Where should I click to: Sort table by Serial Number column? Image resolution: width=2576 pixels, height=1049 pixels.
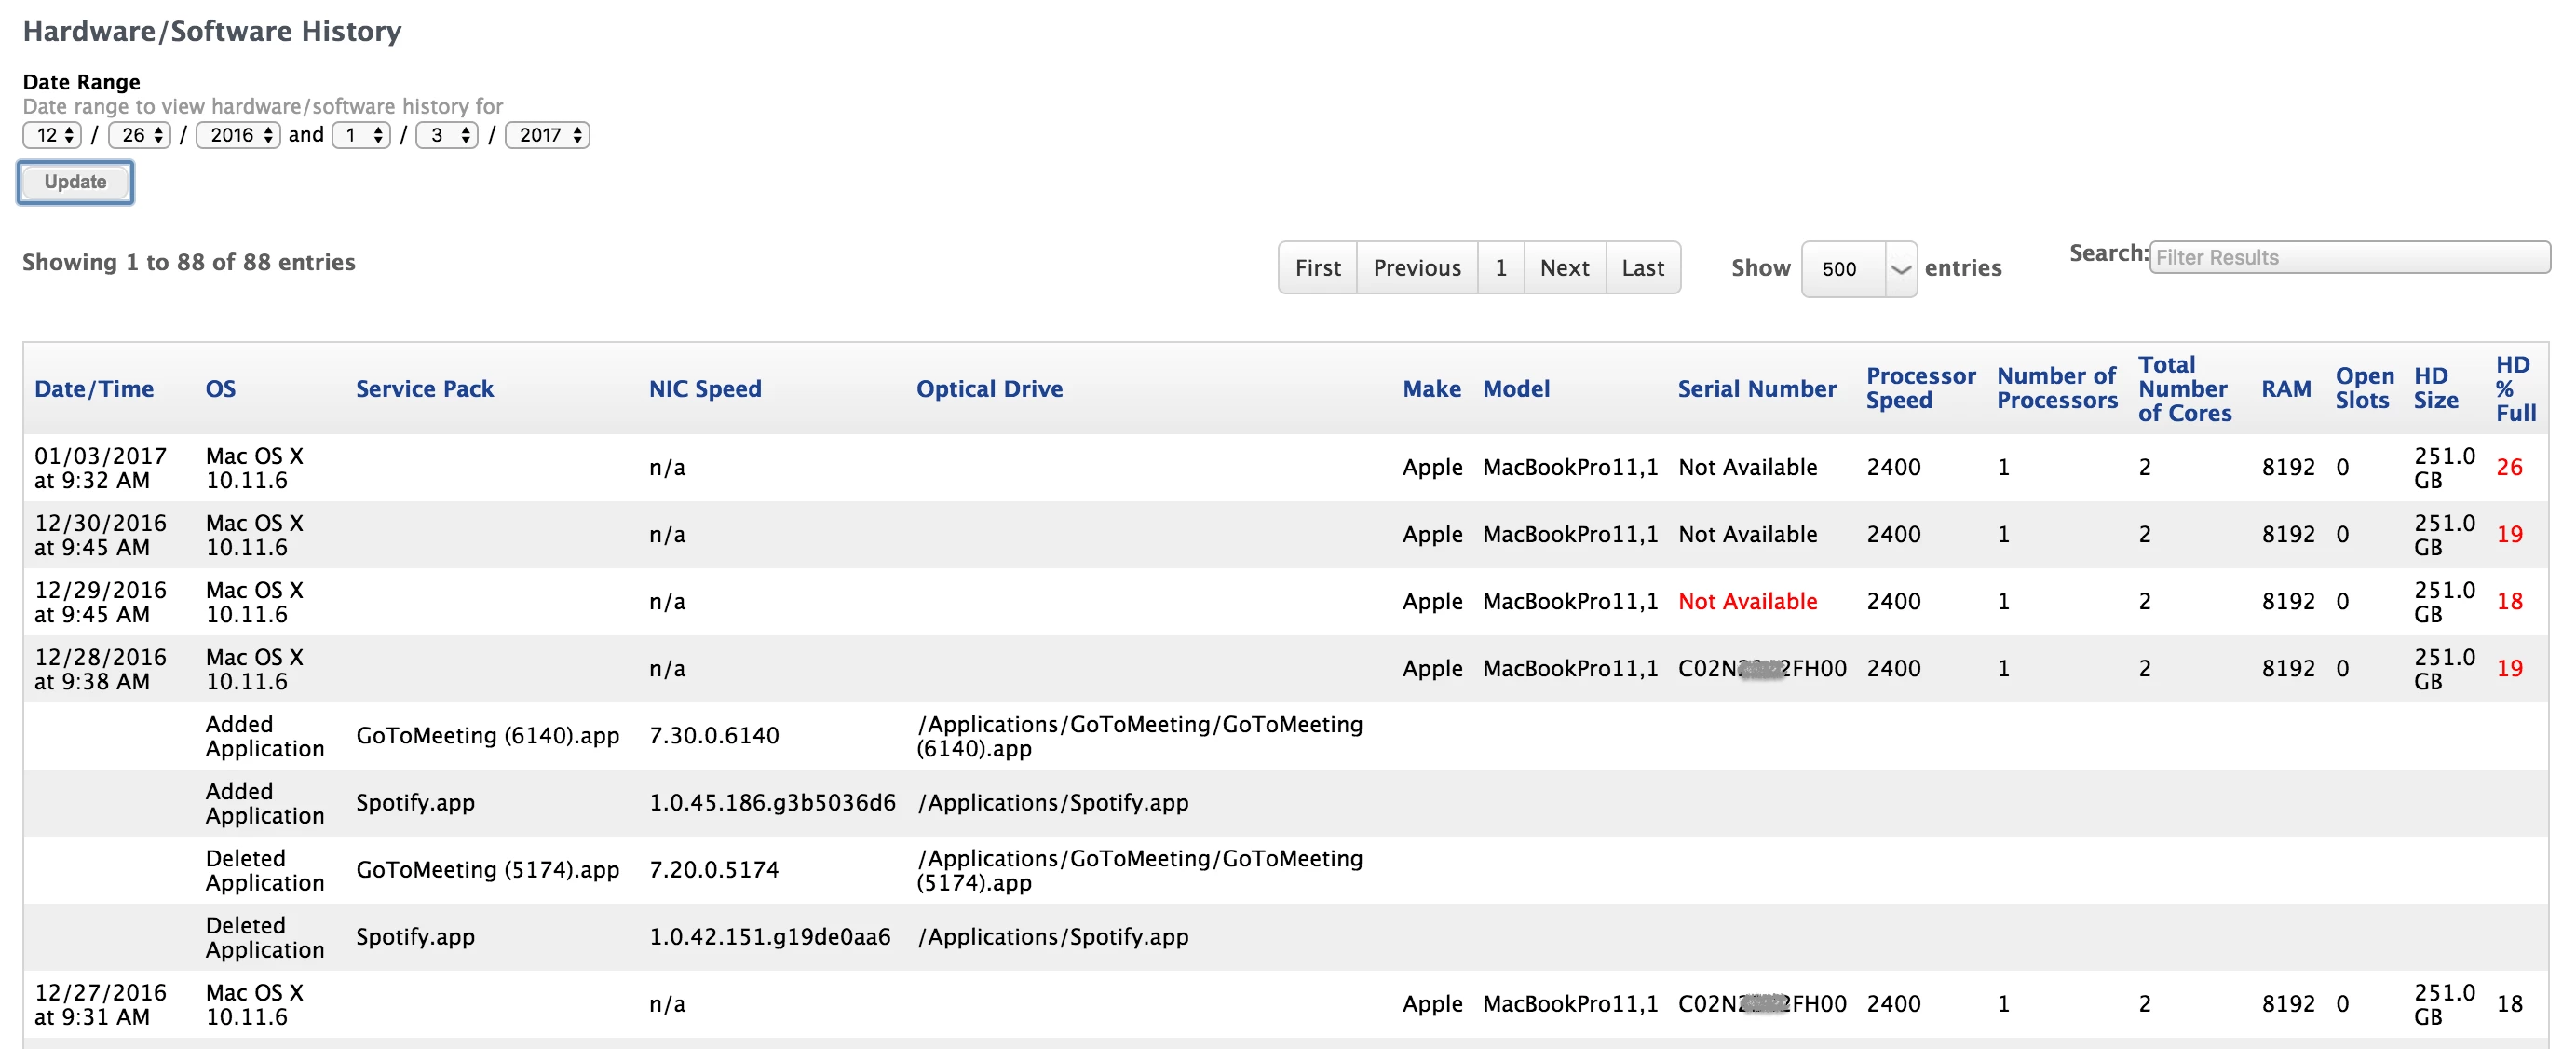[1756, 389]
